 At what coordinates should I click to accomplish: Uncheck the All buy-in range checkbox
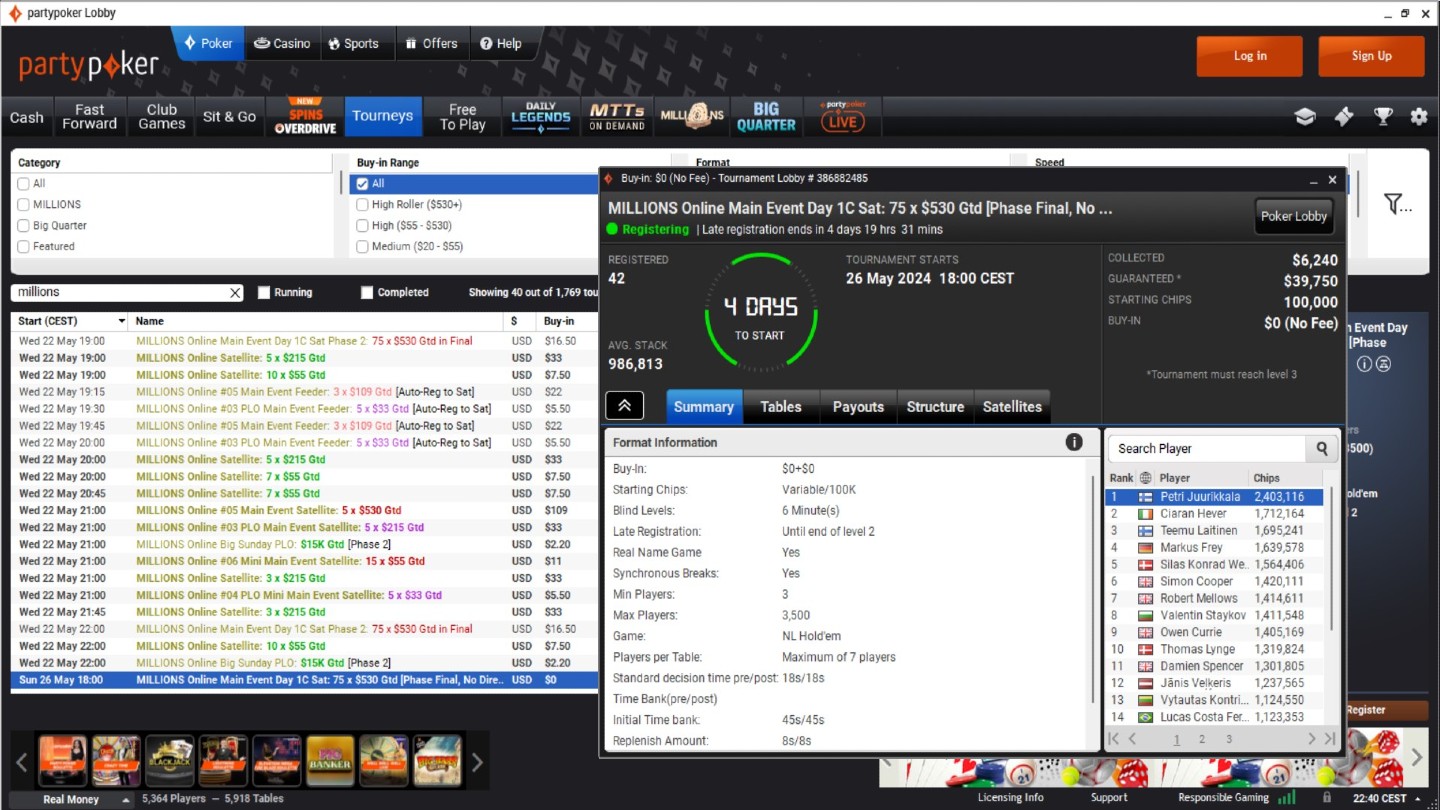coord(362,184)
